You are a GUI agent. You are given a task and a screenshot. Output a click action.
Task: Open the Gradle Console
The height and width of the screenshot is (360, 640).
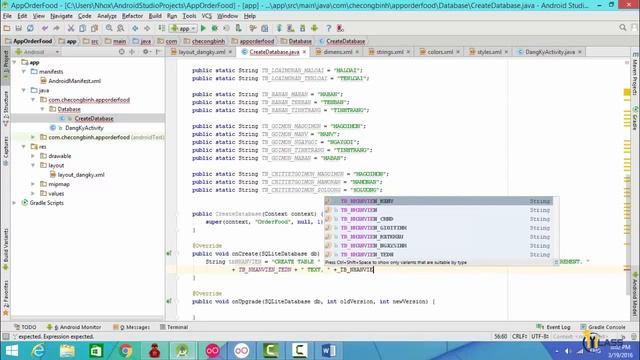tap(603, 327)
